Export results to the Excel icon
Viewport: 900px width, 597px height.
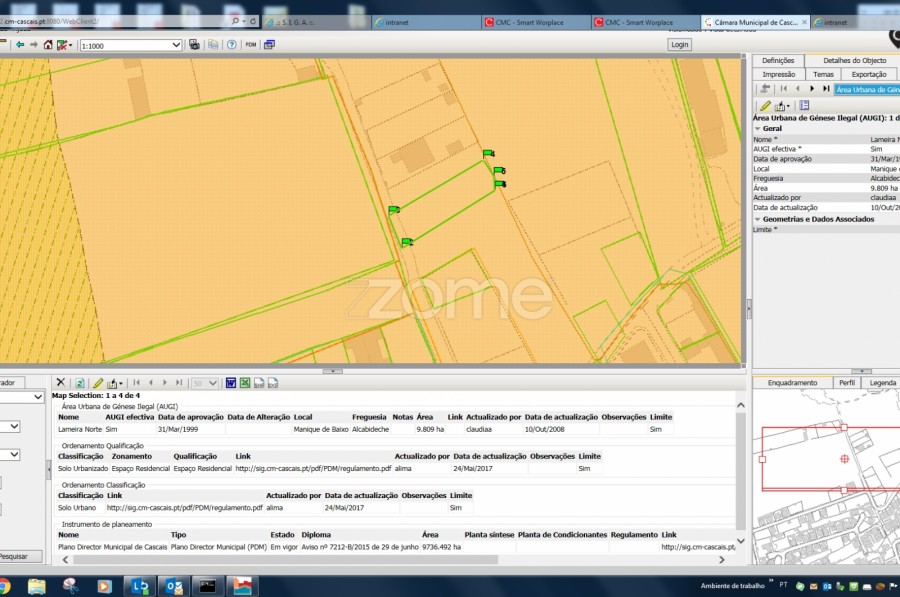245,383
